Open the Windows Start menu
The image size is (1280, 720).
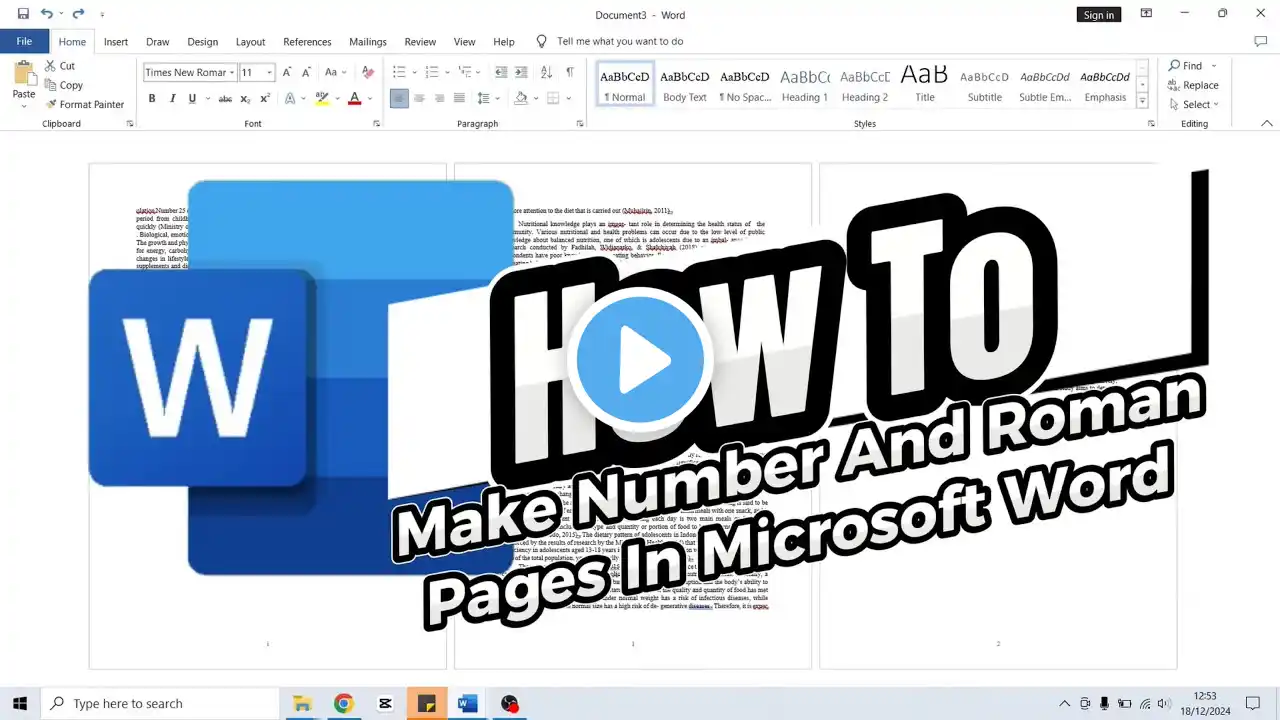tap(19, 704)
